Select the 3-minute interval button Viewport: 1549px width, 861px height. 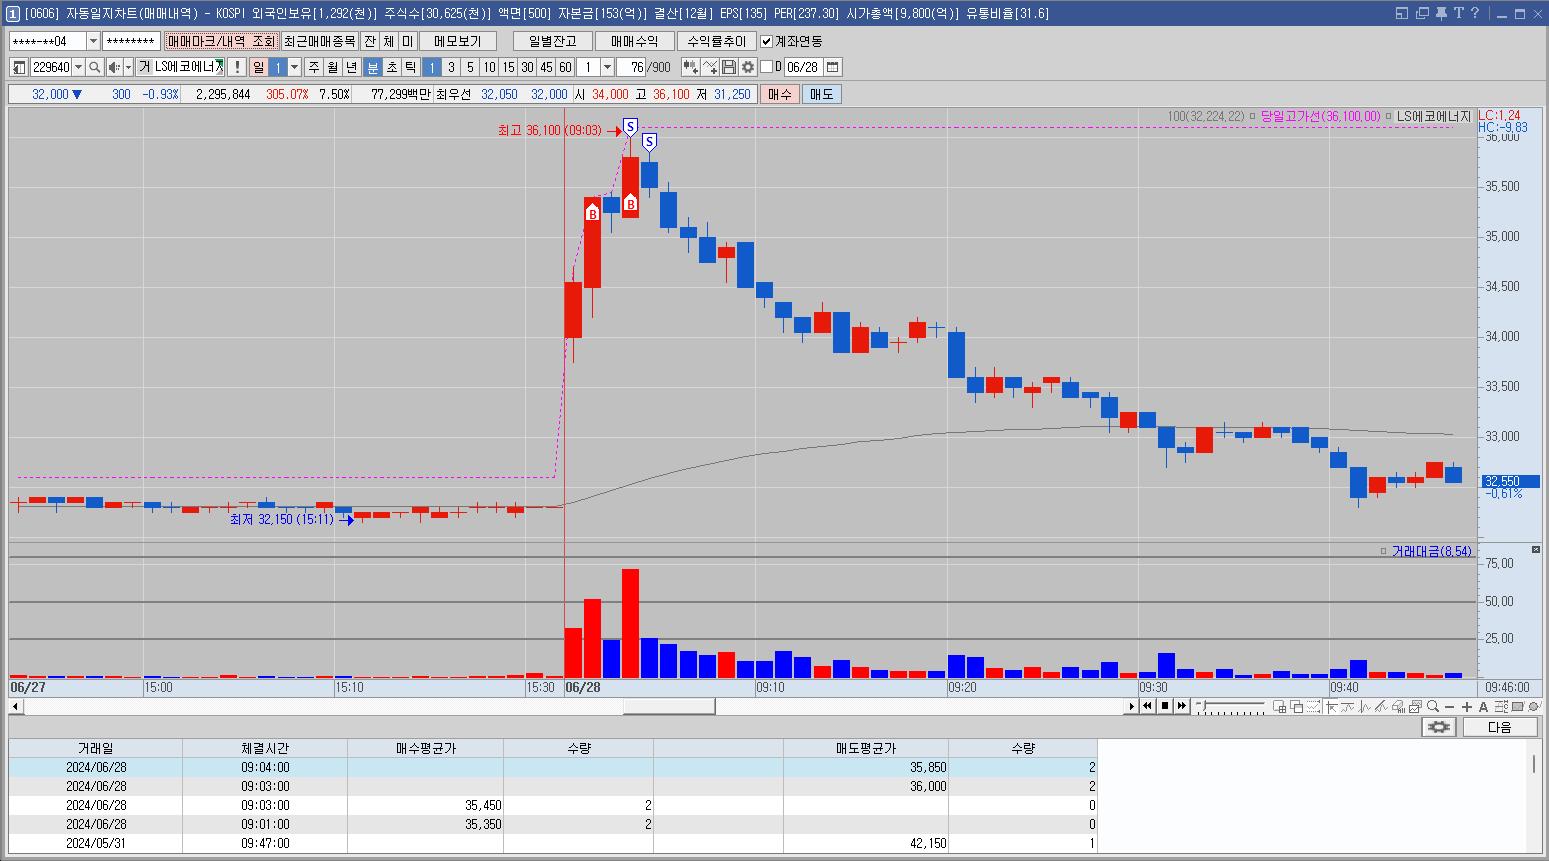coord(451,67)
